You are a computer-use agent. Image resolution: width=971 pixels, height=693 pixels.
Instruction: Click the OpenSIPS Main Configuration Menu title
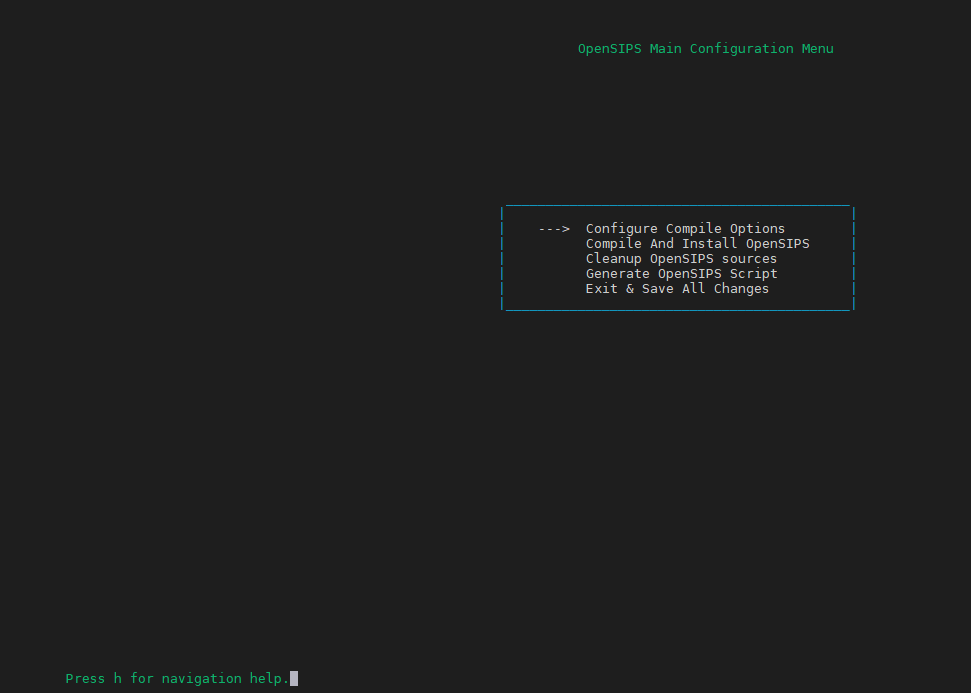(705, 49)
